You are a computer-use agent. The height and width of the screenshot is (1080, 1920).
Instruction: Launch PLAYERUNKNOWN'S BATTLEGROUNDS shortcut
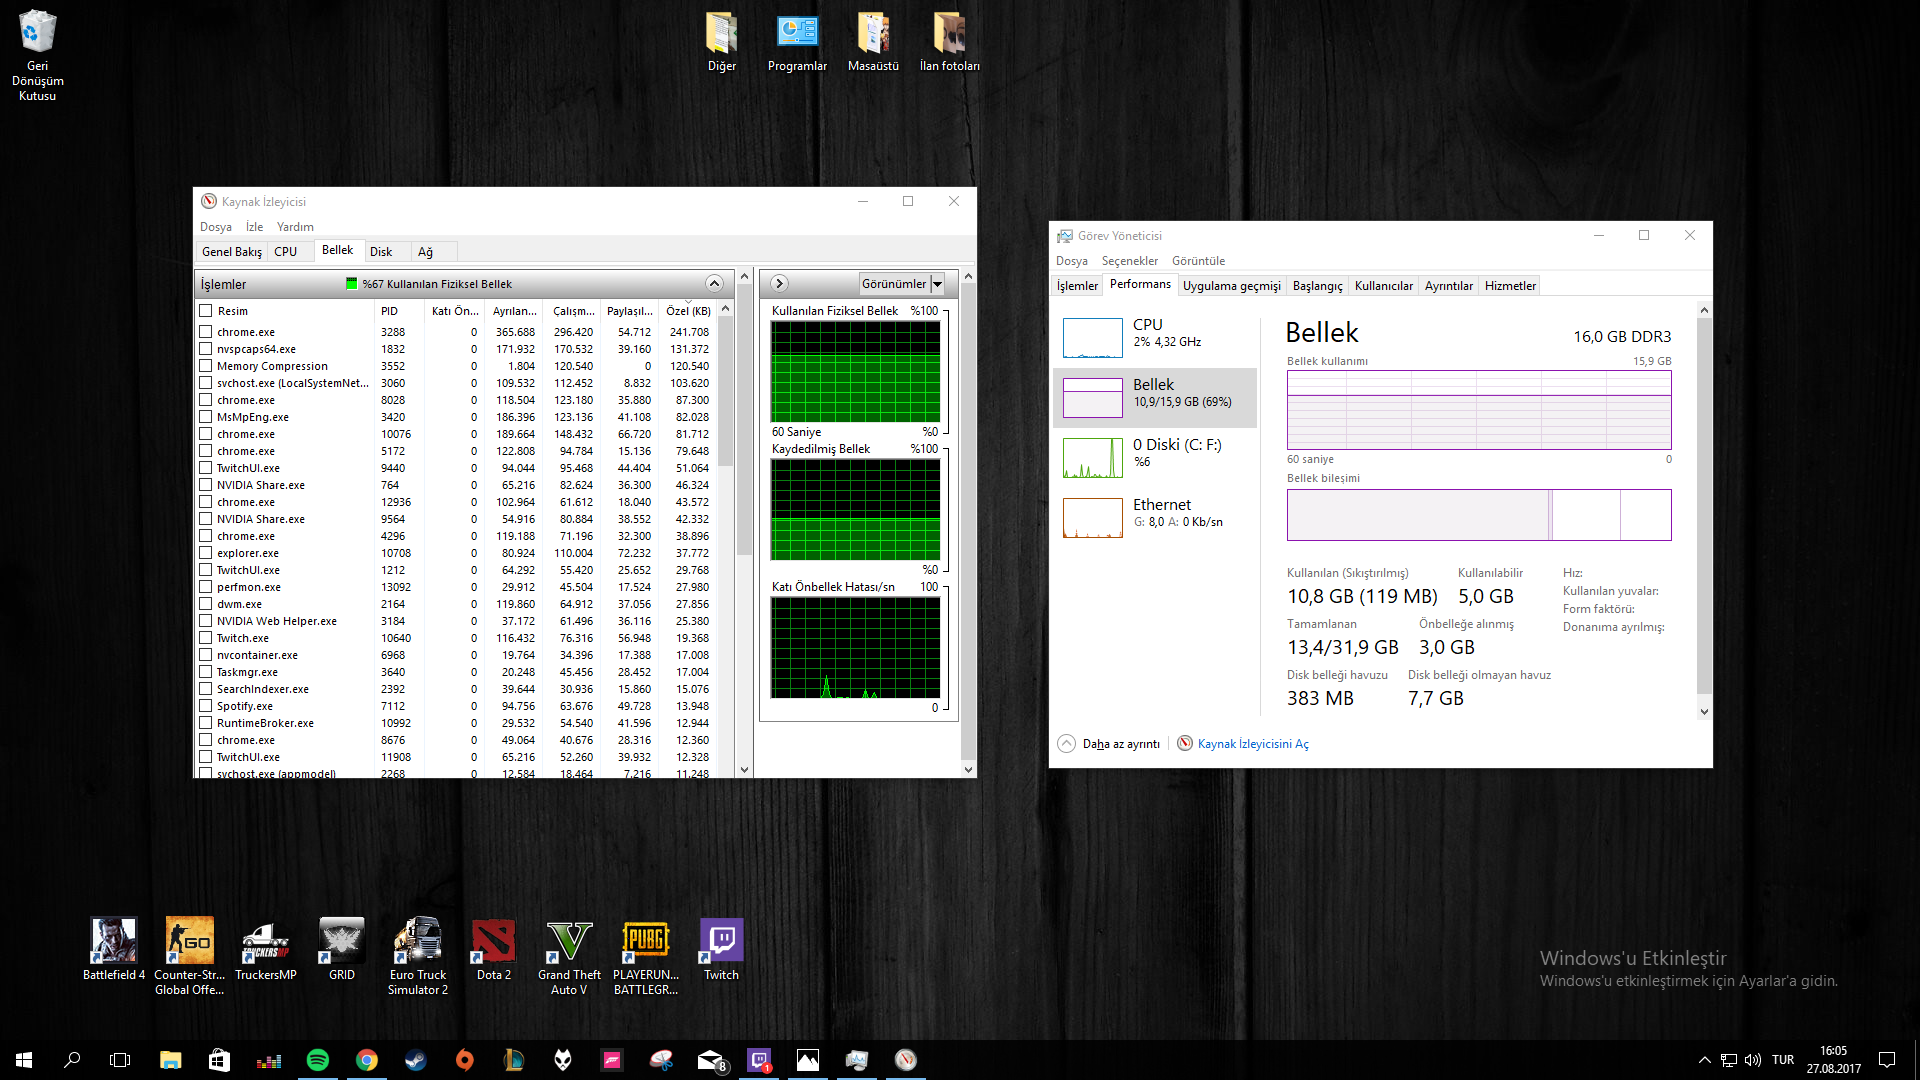646,956
